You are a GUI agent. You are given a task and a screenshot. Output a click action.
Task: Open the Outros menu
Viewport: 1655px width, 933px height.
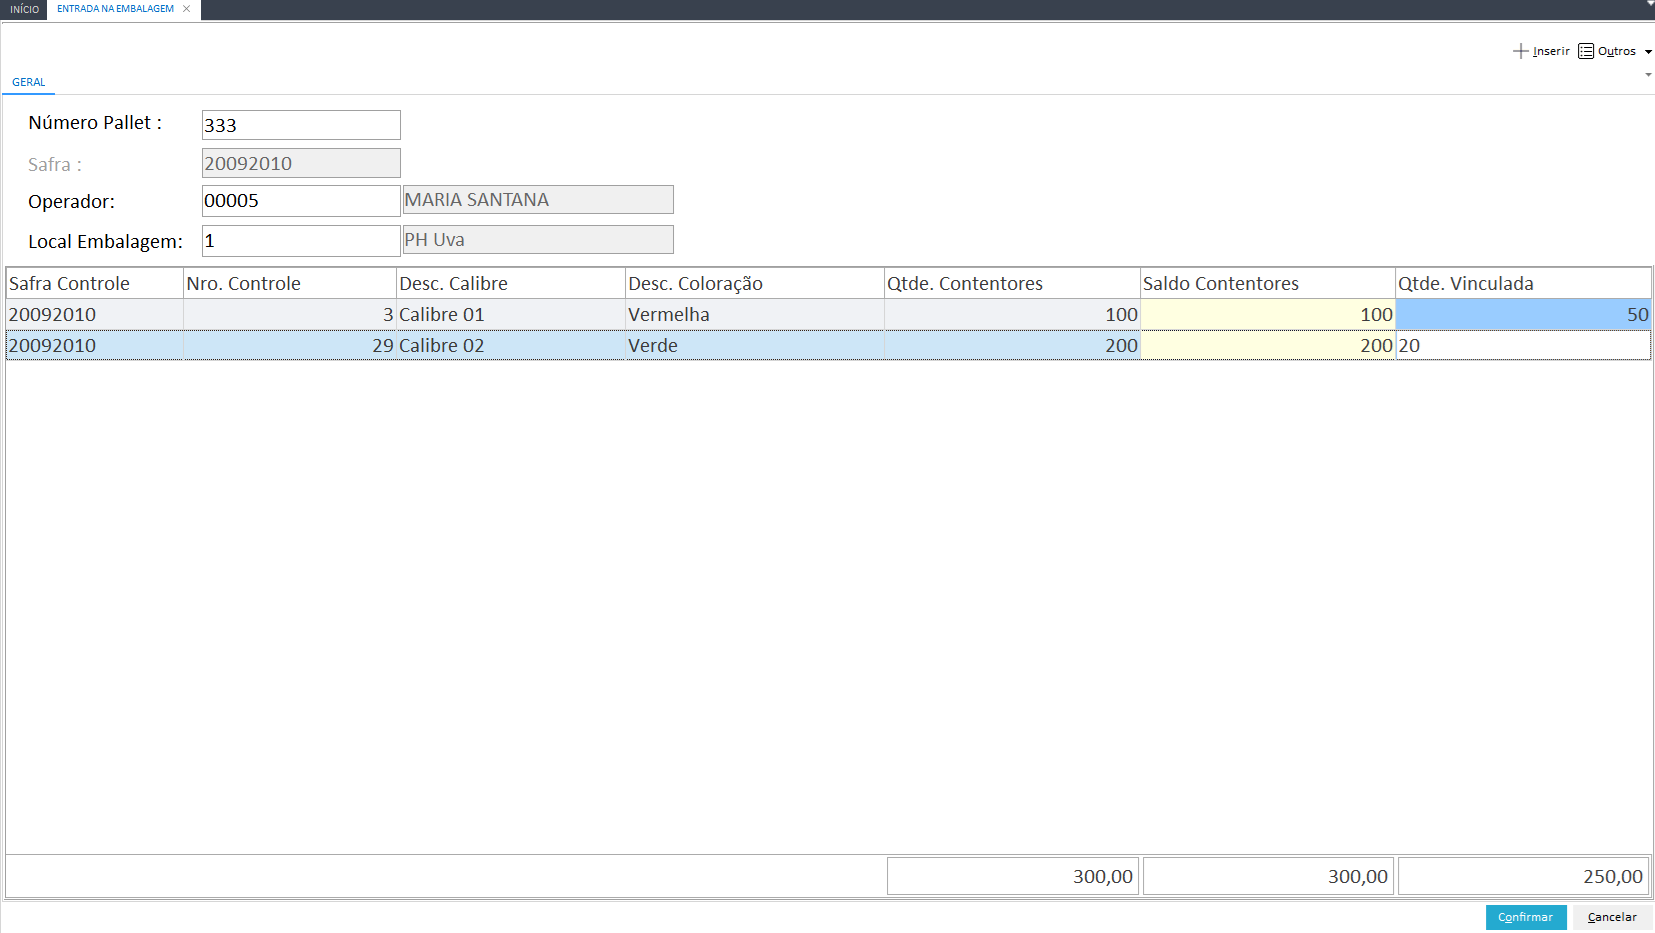pos(1615,51)
